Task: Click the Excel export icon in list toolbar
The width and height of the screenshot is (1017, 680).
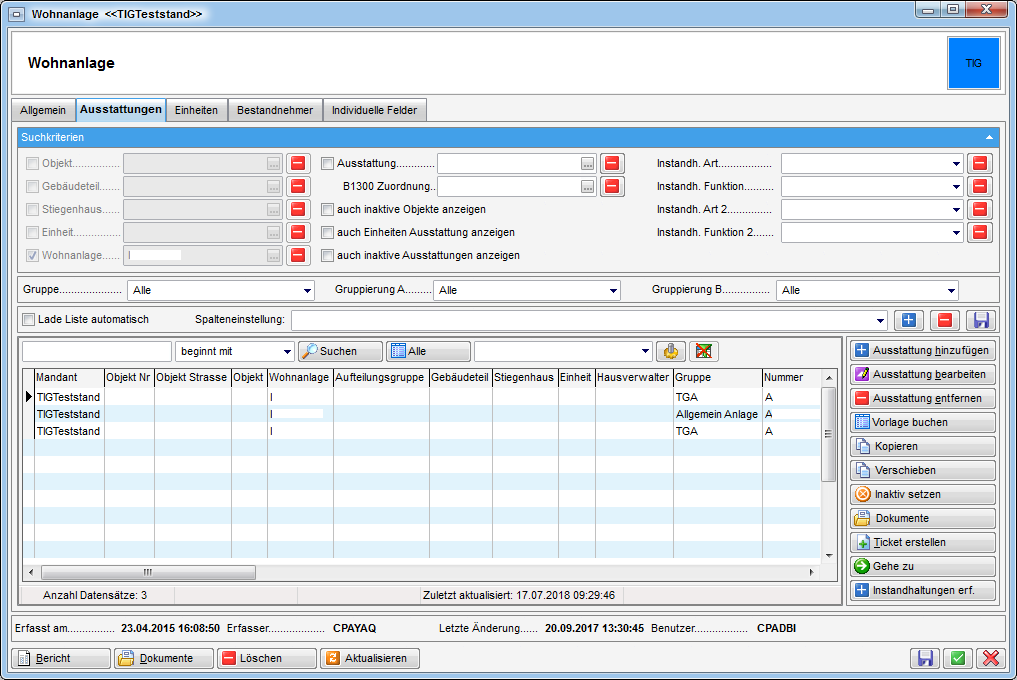Action: (704, 351)
